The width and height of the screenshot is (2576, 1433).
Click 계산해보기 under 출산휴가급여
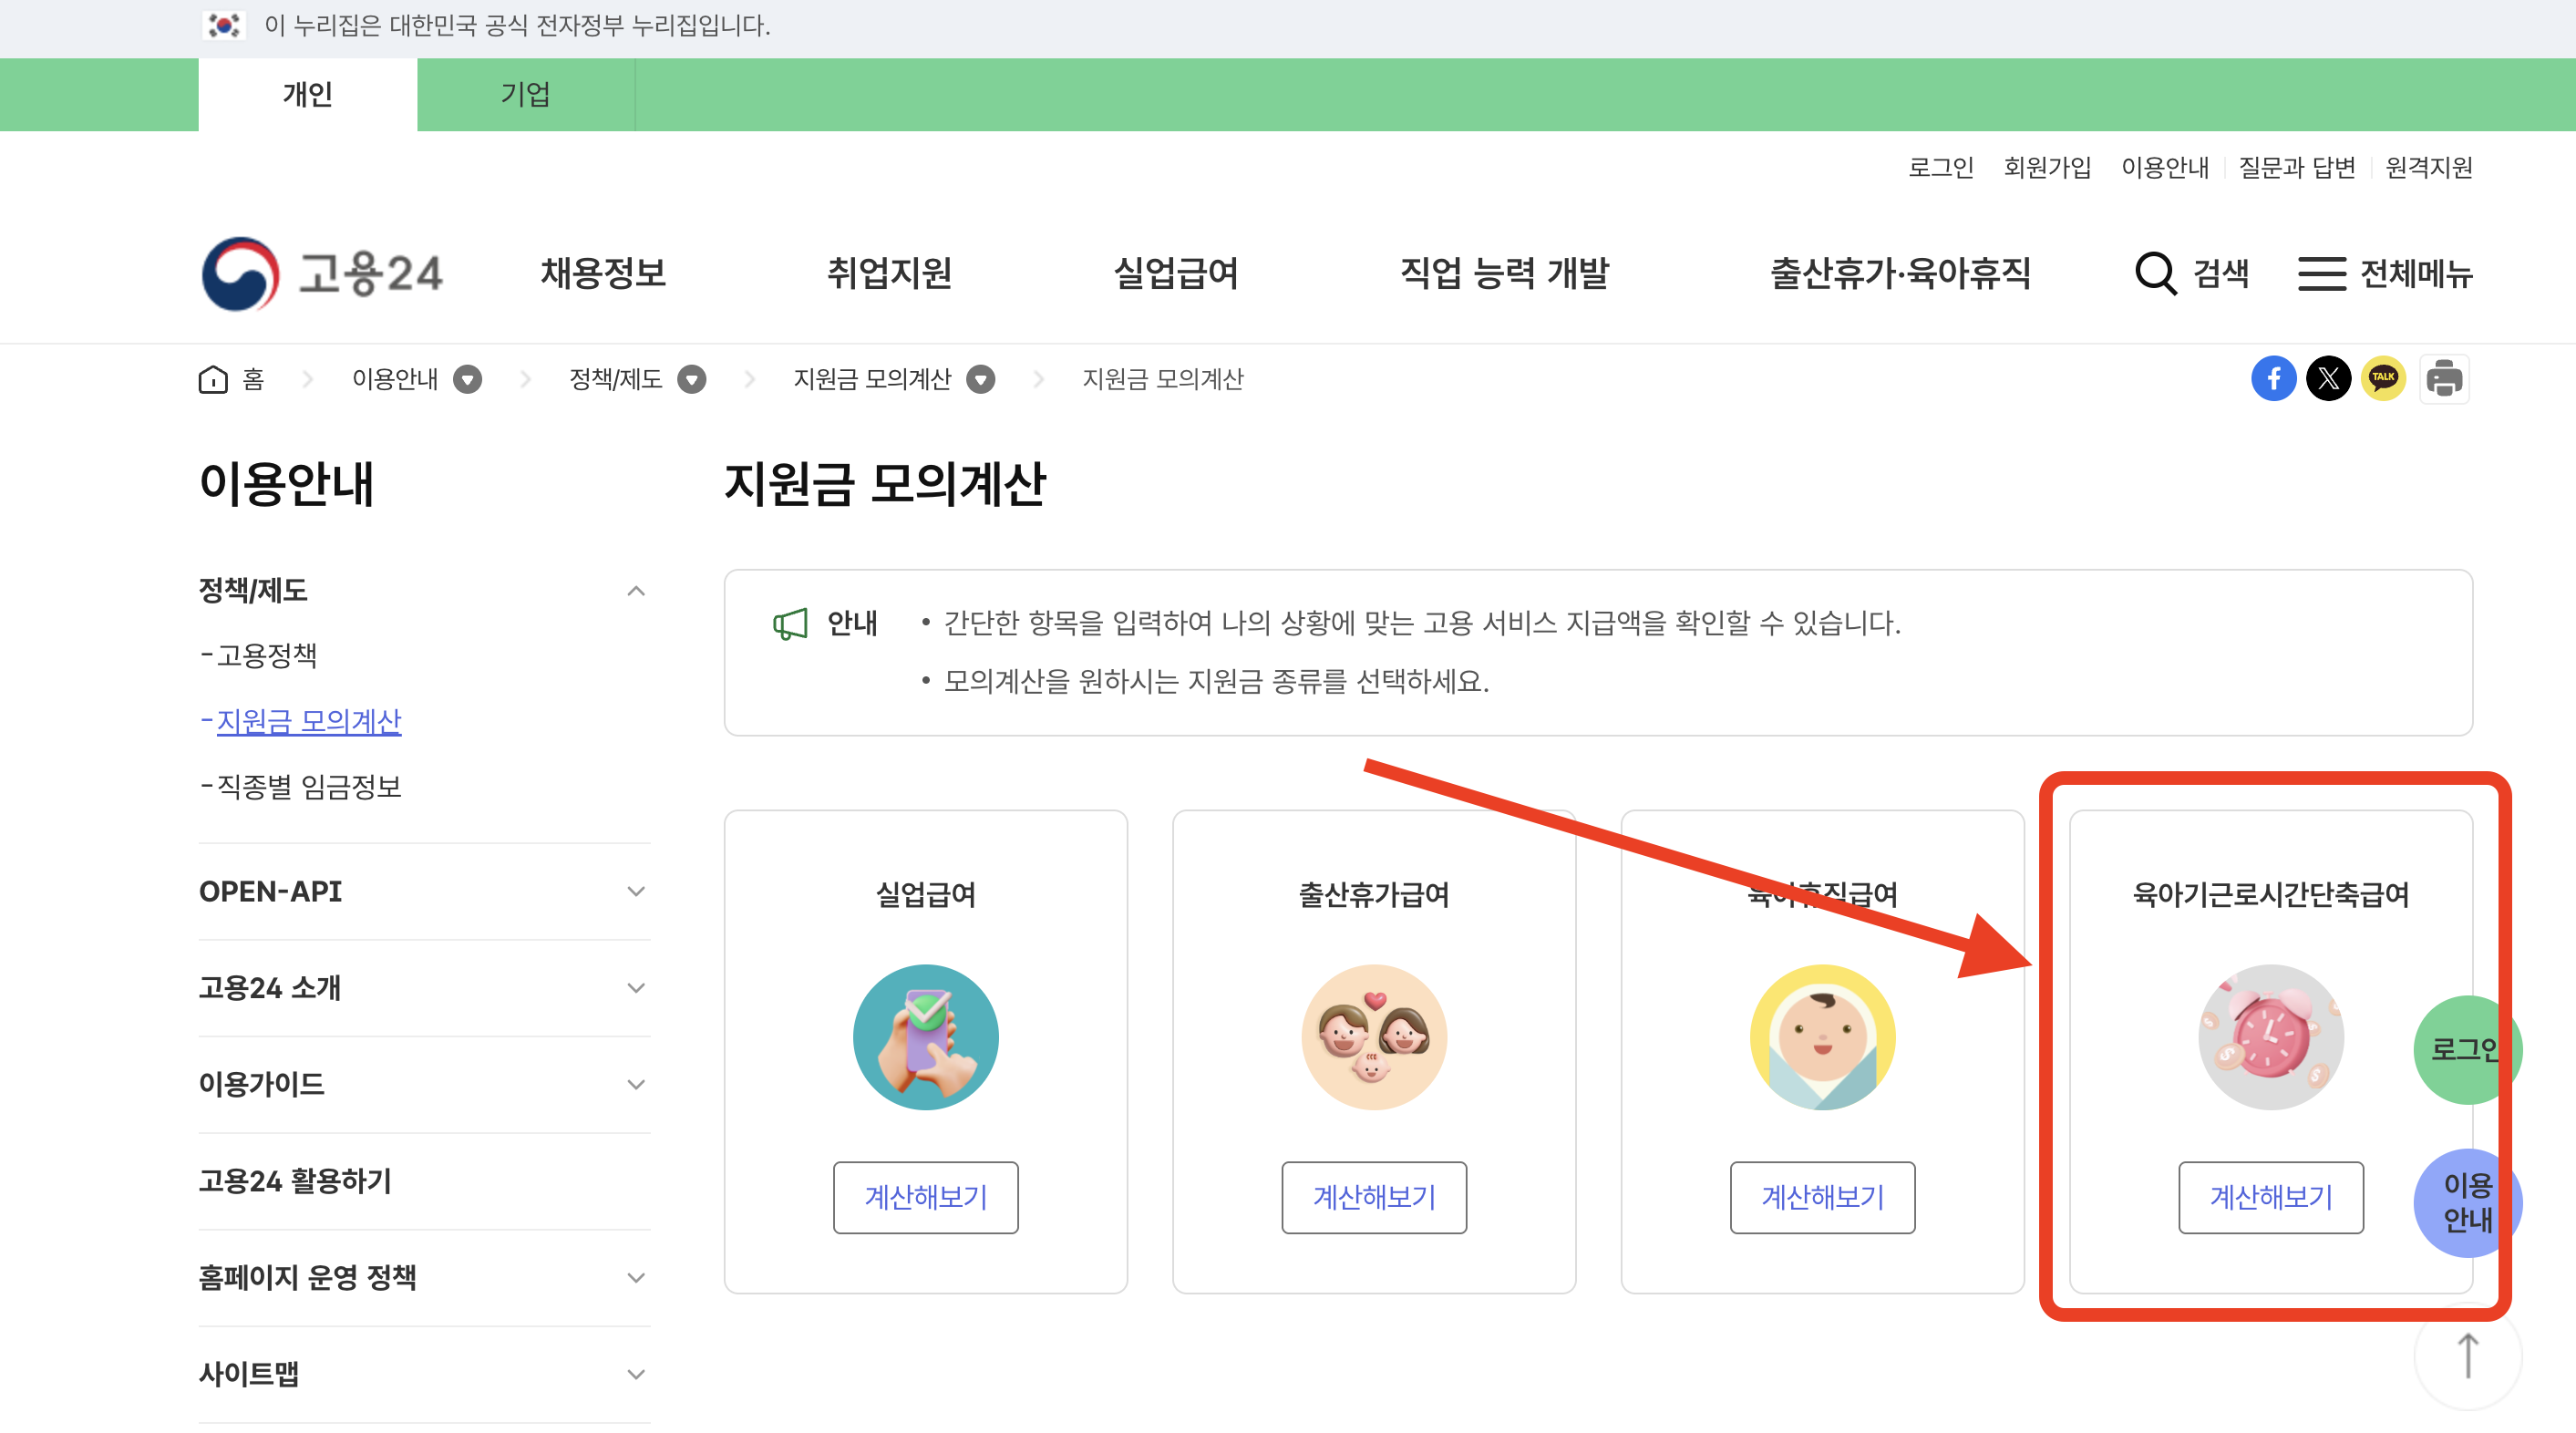(1374, 1197)
